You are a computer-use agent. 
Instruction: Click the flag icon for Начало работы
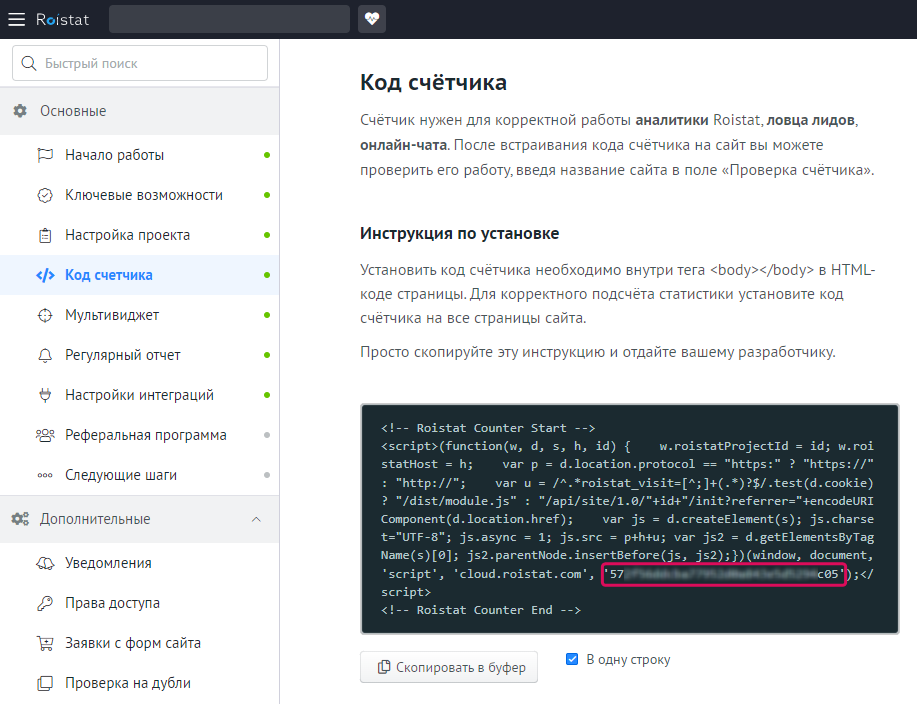[45, 155]
